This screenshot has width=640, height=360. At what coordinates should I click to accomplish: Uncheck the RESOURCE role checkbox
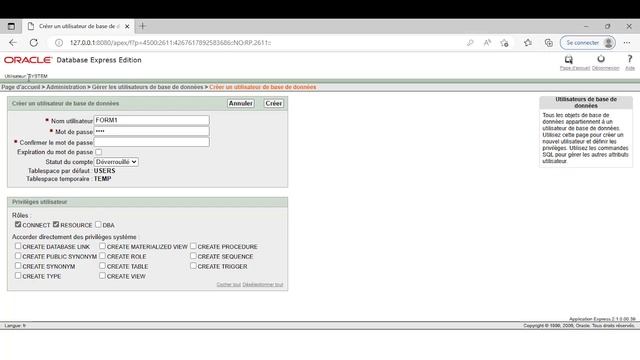coord(56,224)
